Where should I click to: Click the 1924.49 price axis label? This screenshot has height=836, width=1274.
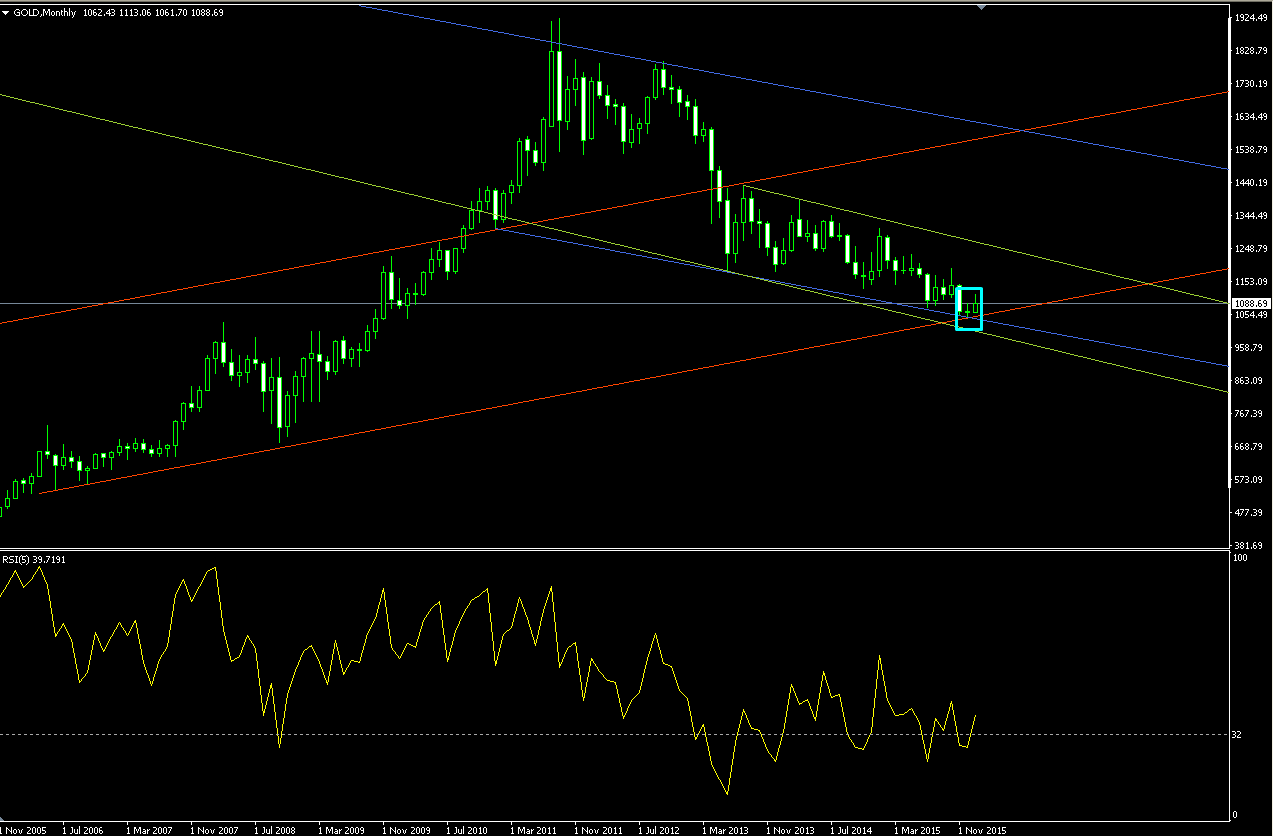point(1252,18)
